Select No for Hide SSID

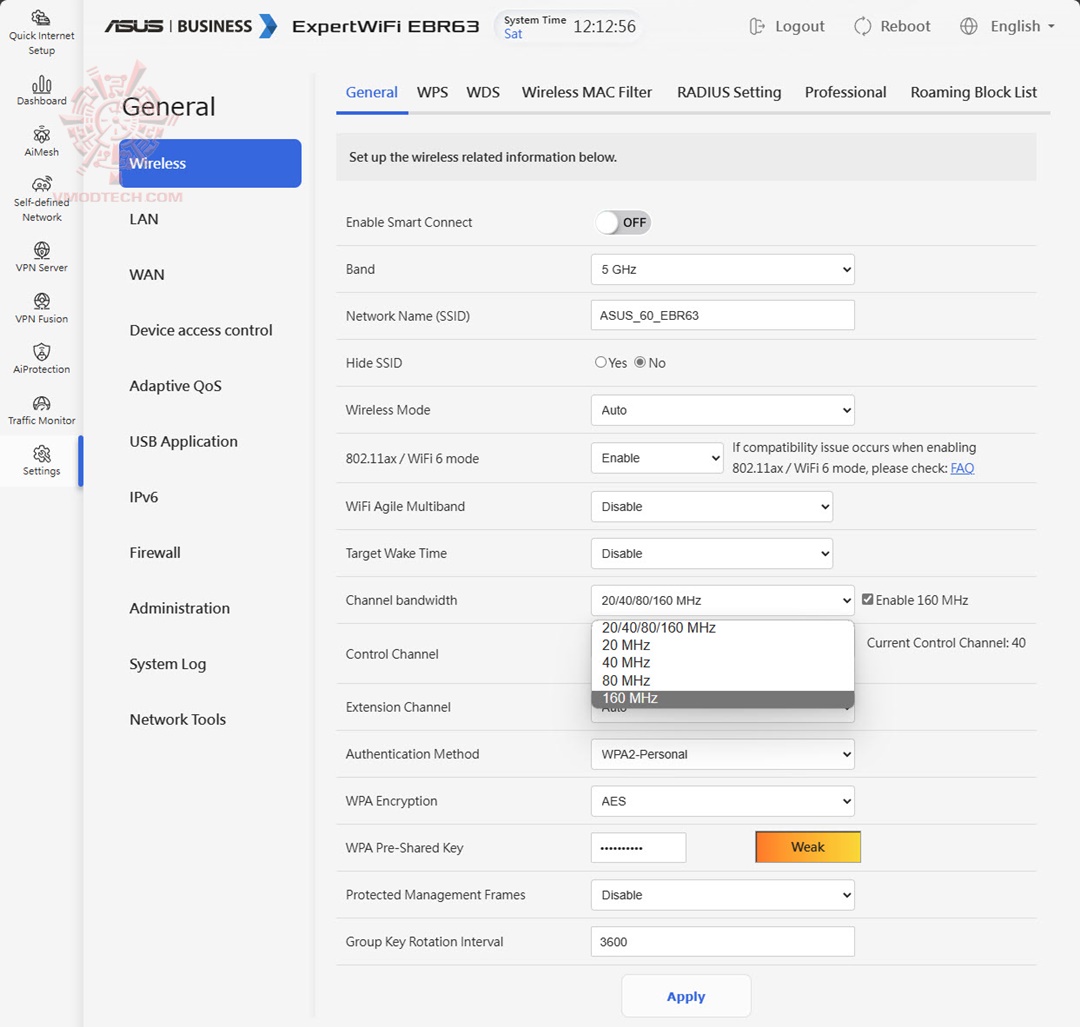pos(640,362)
